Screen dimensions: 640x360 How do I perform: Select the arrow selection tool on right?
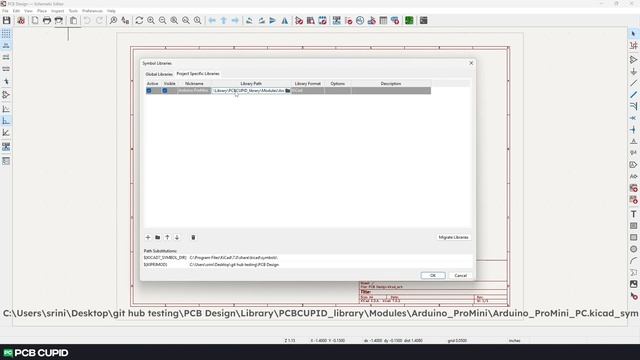633,33
